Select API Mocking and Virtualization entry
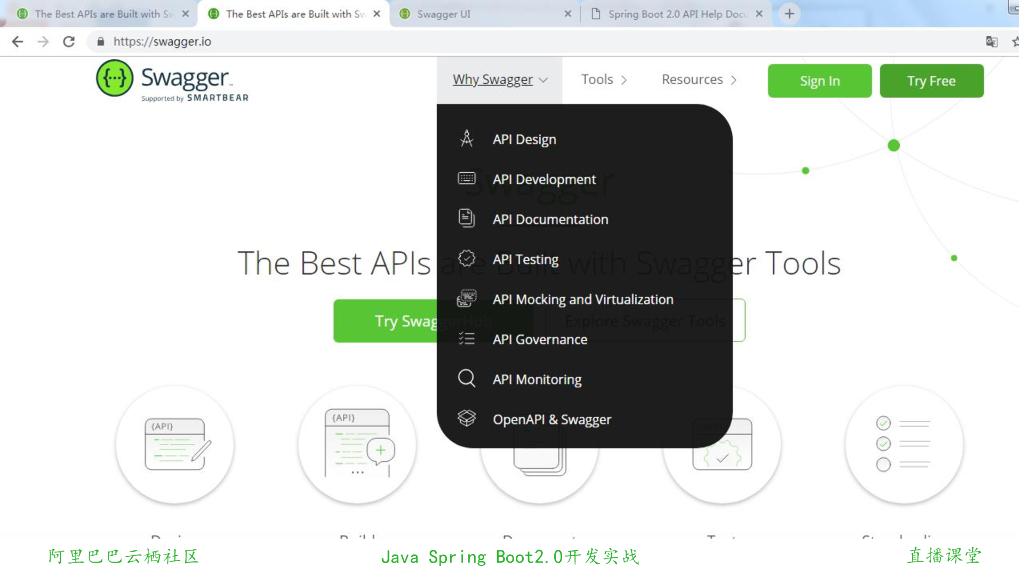 [585, 299]
